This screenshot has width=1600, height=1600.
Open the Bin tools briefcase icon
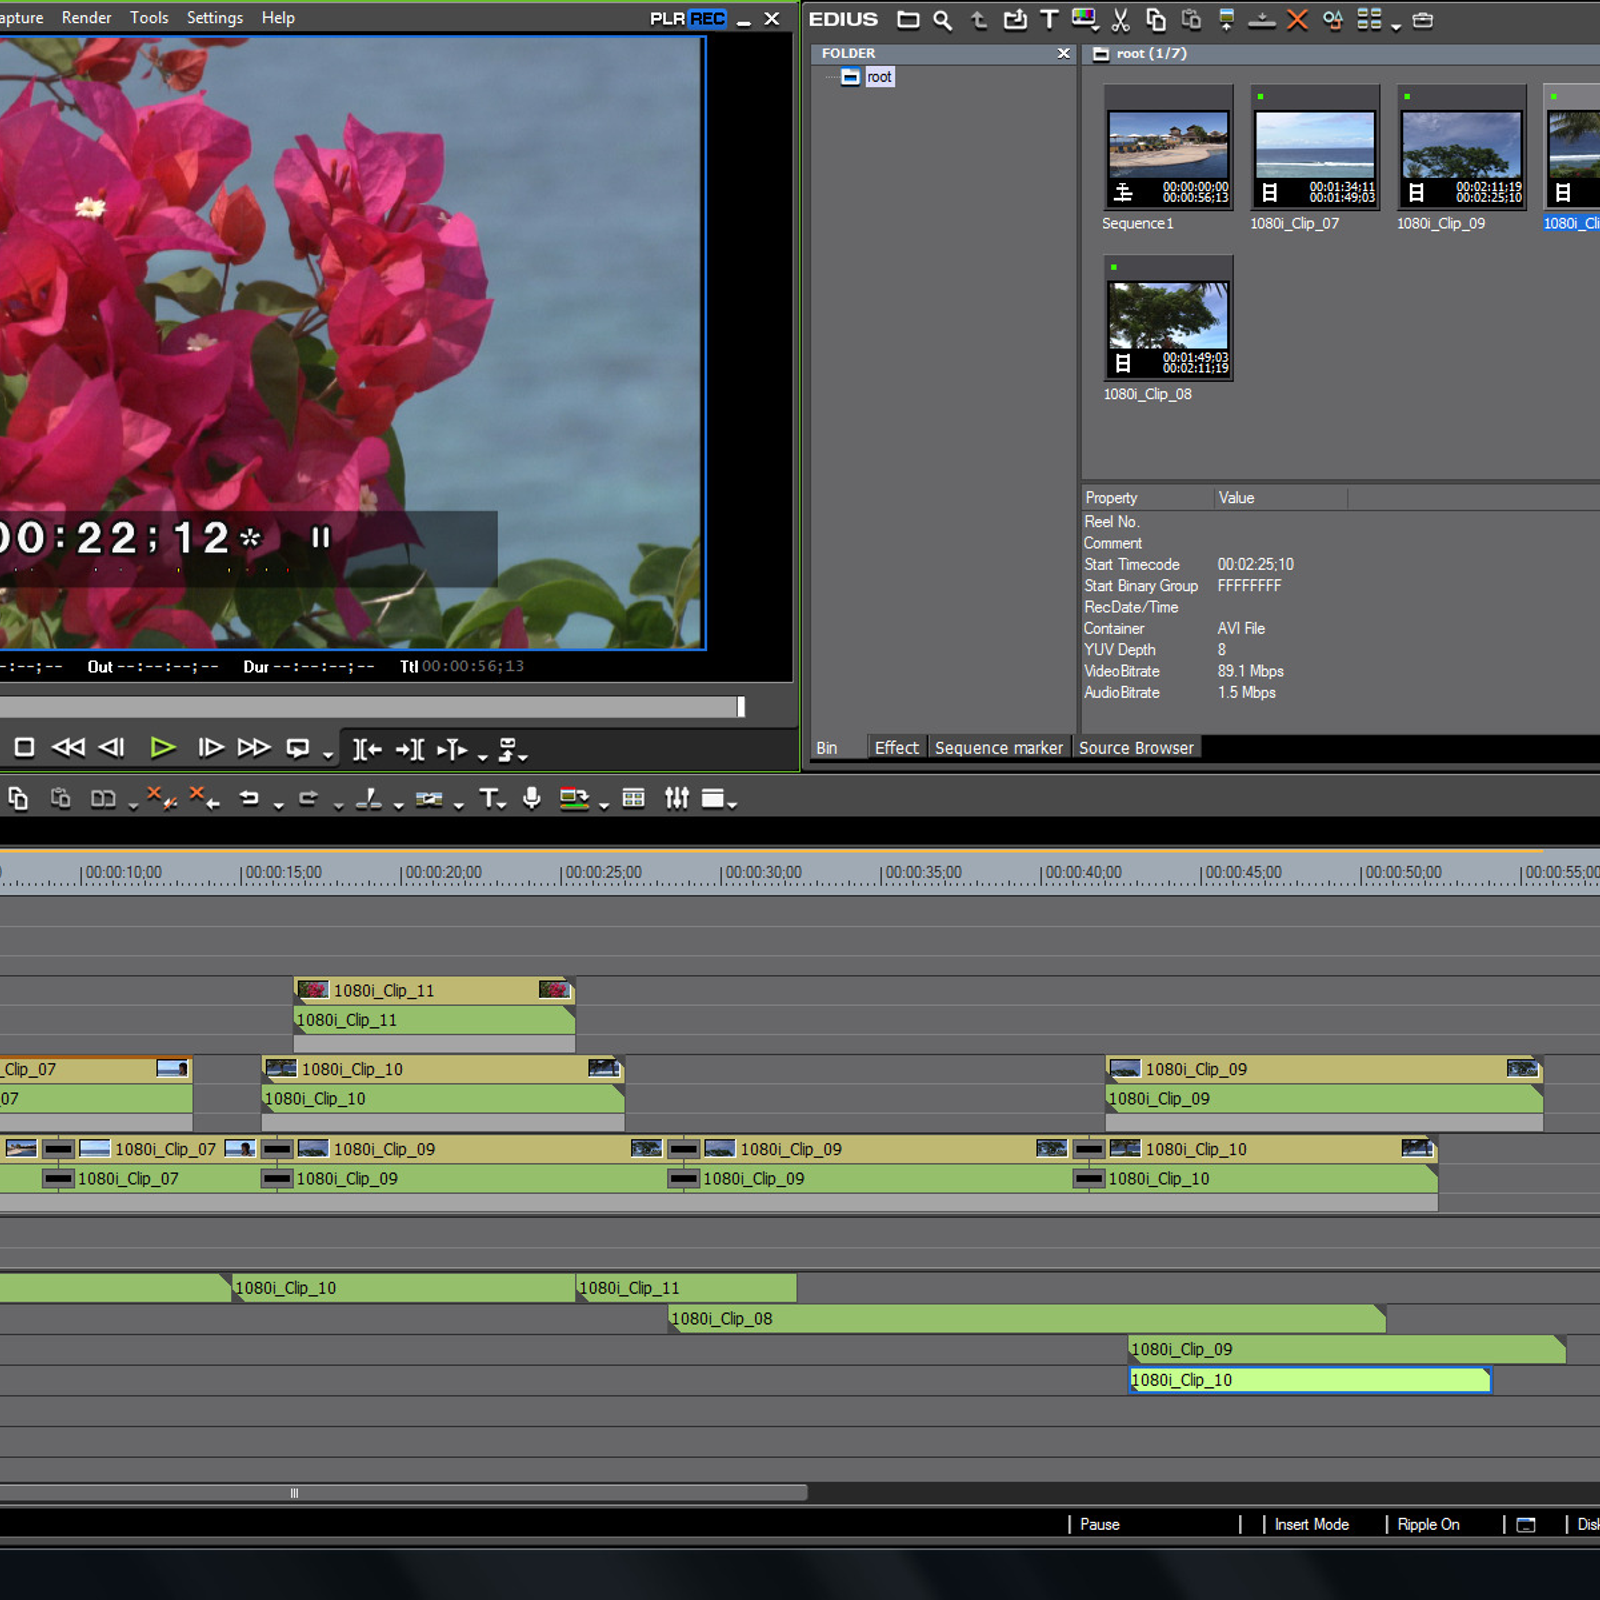coord(1423,19)
